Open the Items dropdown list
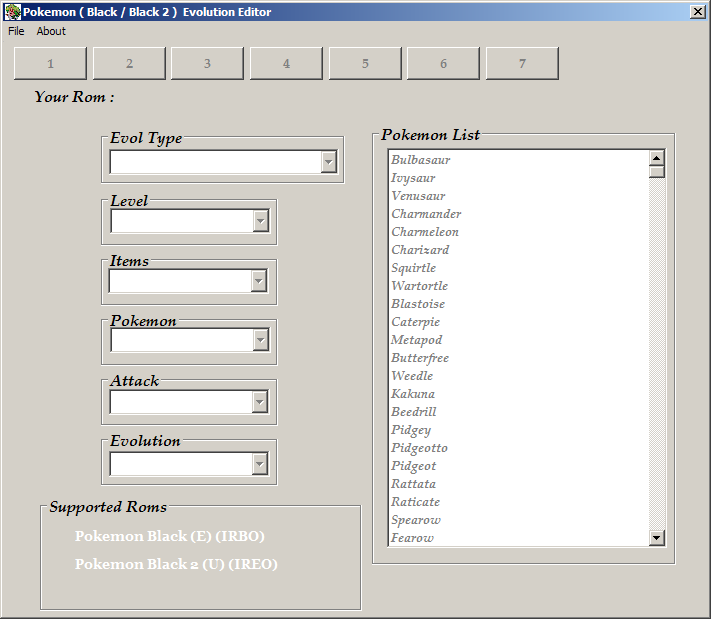Image resolution: width=711 pixels, height=619 pixels. 258,281
